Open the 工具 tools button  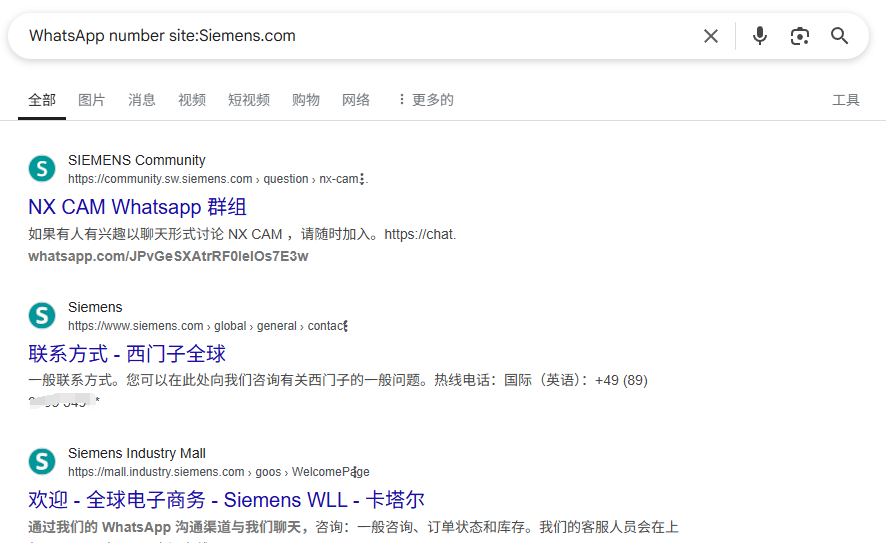846,100
